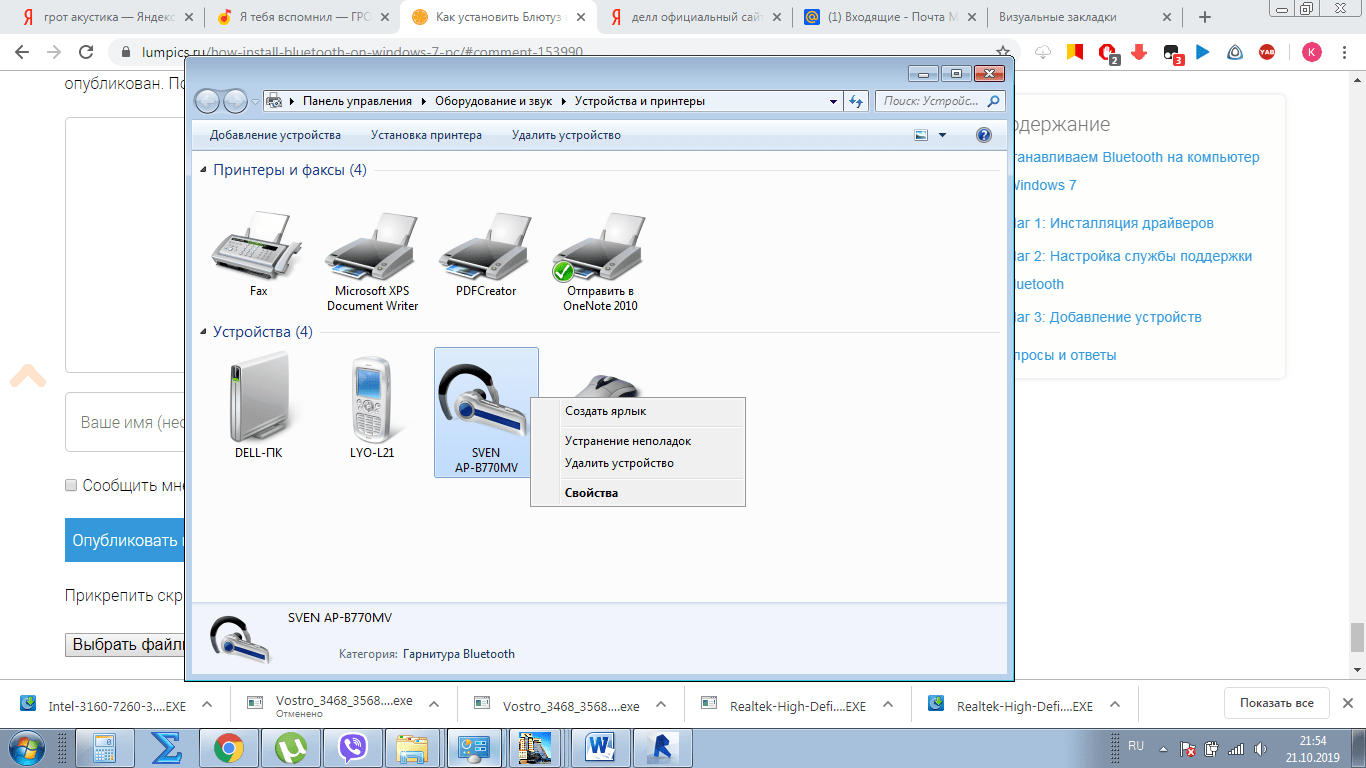Viewport: 1366px width, 768px height.
Task: Select Send to OneNote 2010 printer
Action: point(600,262)
